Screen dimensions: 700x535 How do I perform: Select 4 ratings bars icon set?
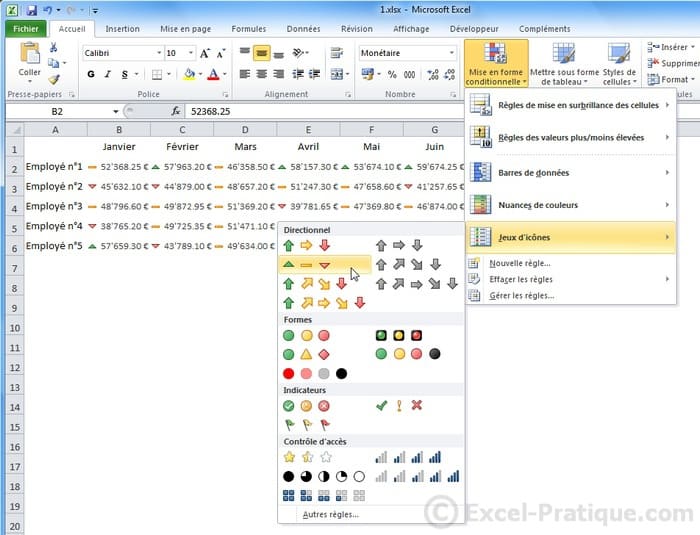[408, 457]
